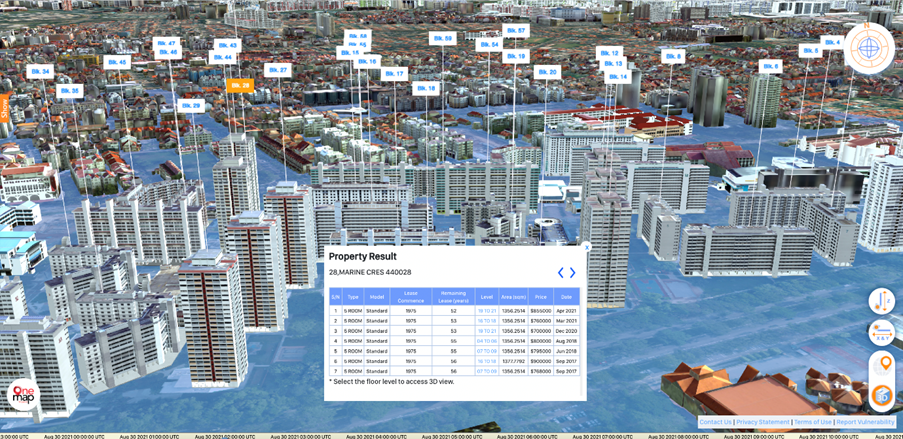
Task: Click the 1377.7792 area cell
Action: [x=514, y=361]
